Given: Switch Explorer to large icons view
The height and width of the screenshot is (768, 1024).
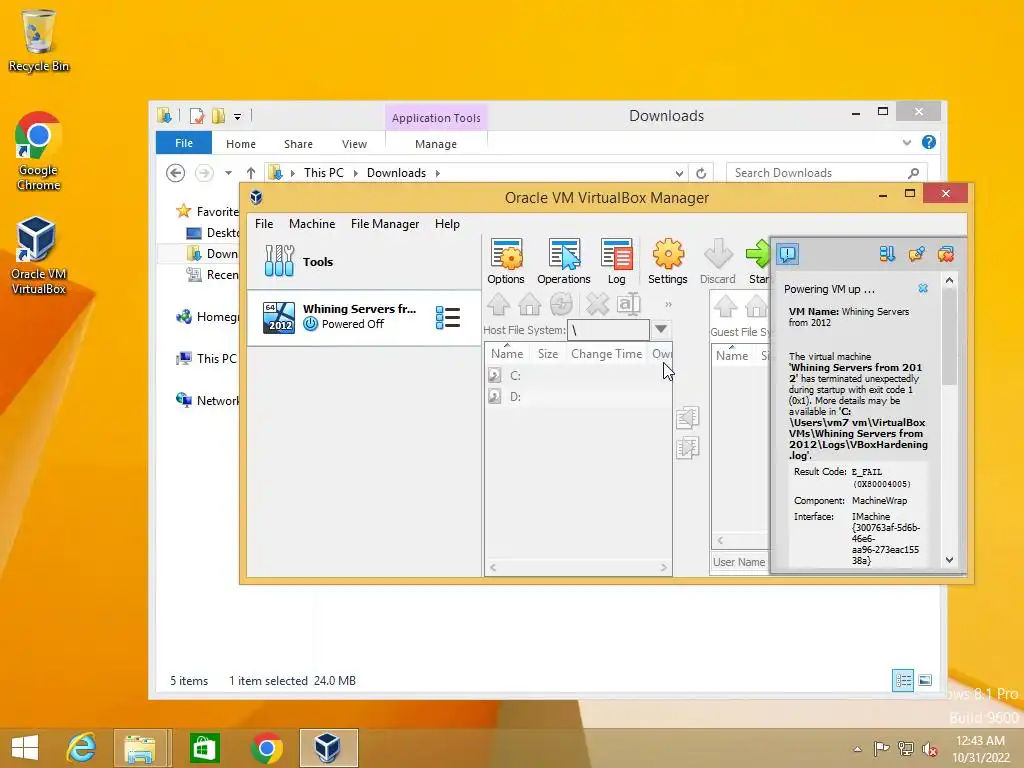Looking at the screenshot, I should click(925, 680).
